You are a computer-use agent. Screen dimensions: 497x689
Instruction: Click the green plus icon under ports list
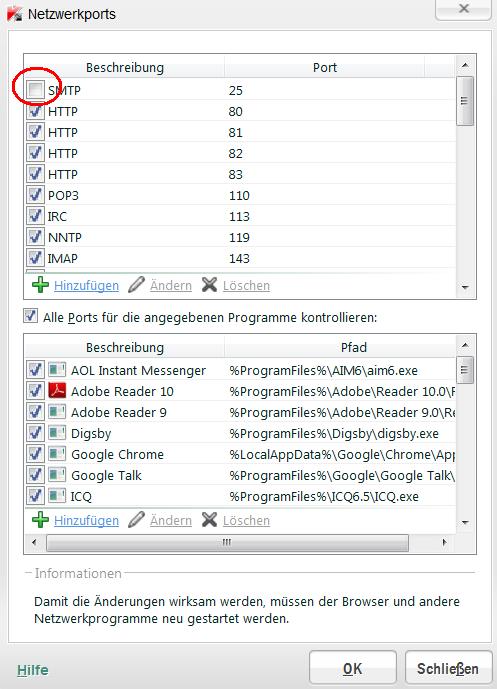coord(40,285)
